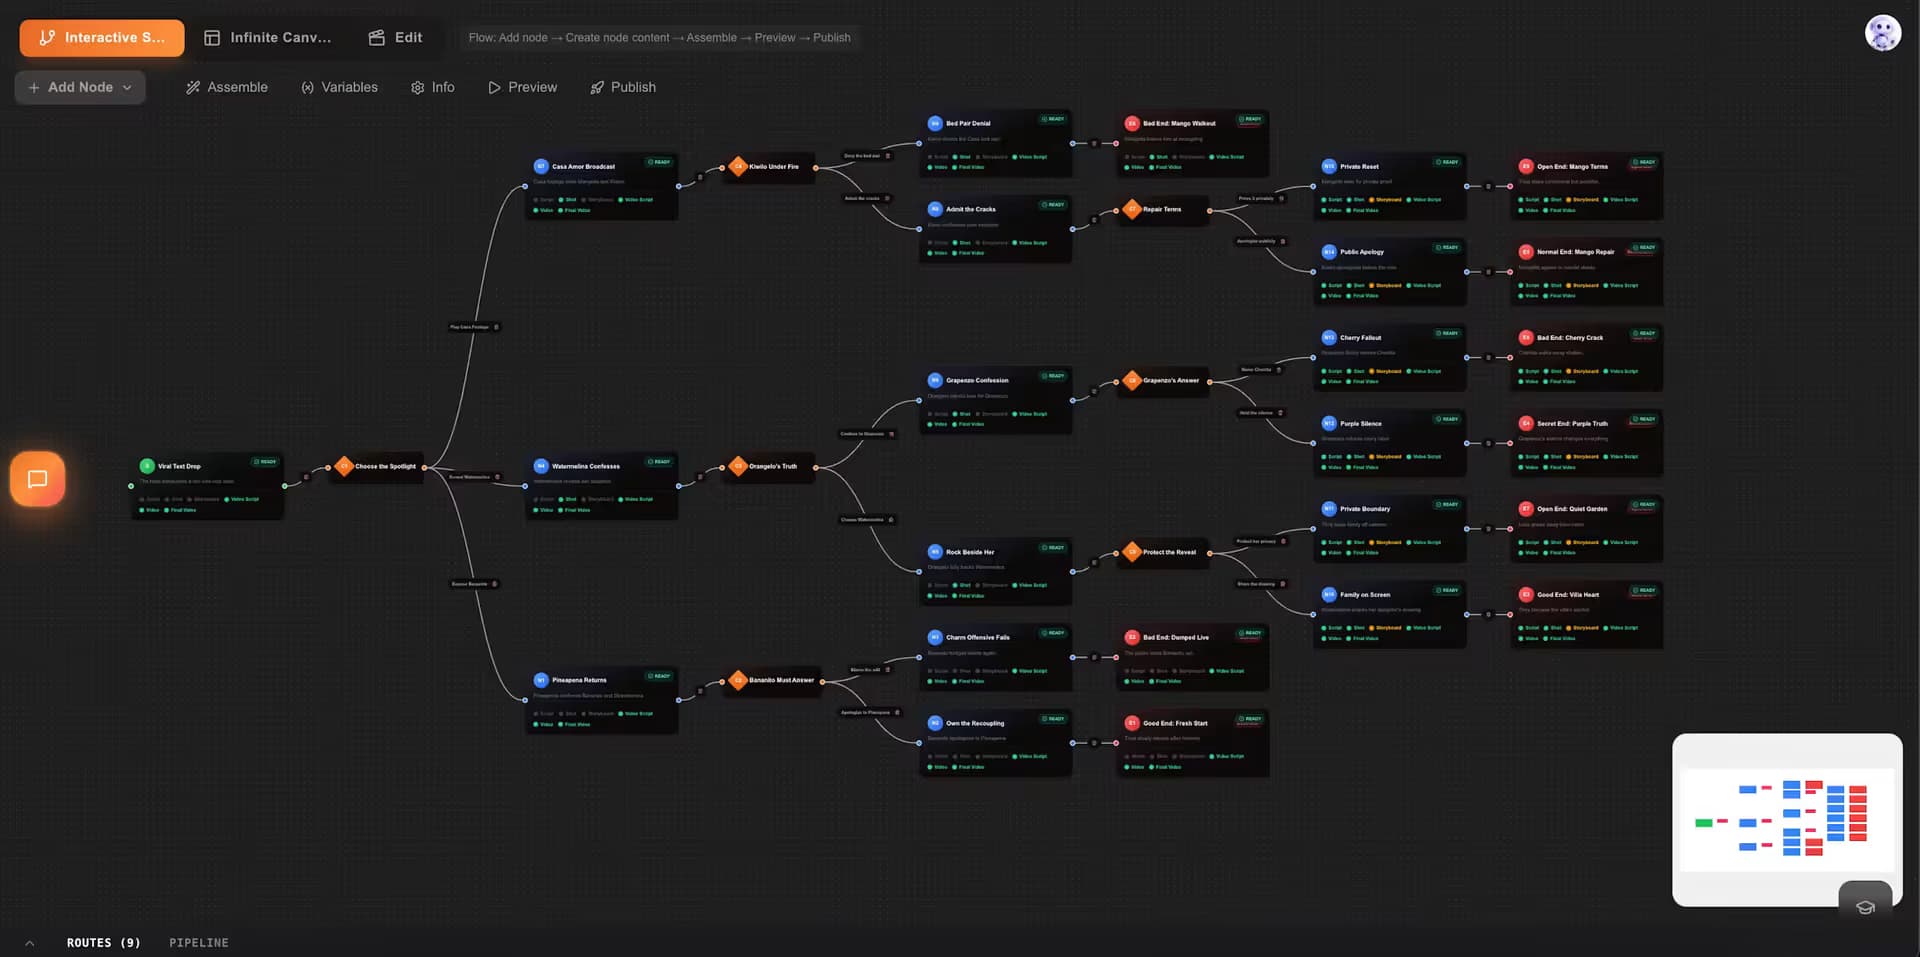Click the Grapenzo's Answer choice diamond
The image size is (1920, 957).
1132,381
